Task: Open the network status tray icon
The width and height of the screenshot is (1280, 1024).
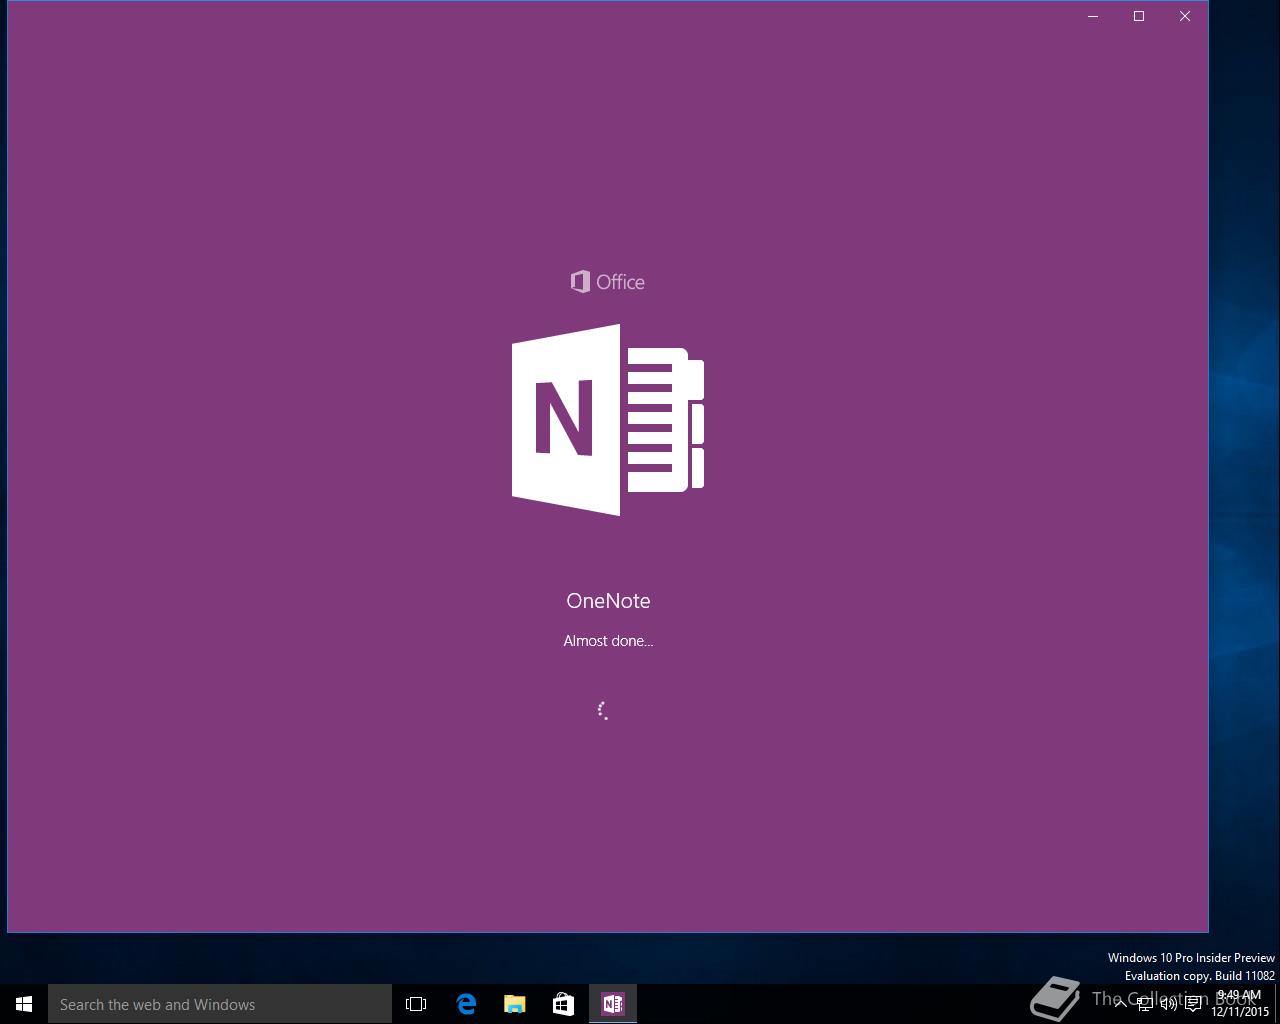Action: tap(1145, 1004)
